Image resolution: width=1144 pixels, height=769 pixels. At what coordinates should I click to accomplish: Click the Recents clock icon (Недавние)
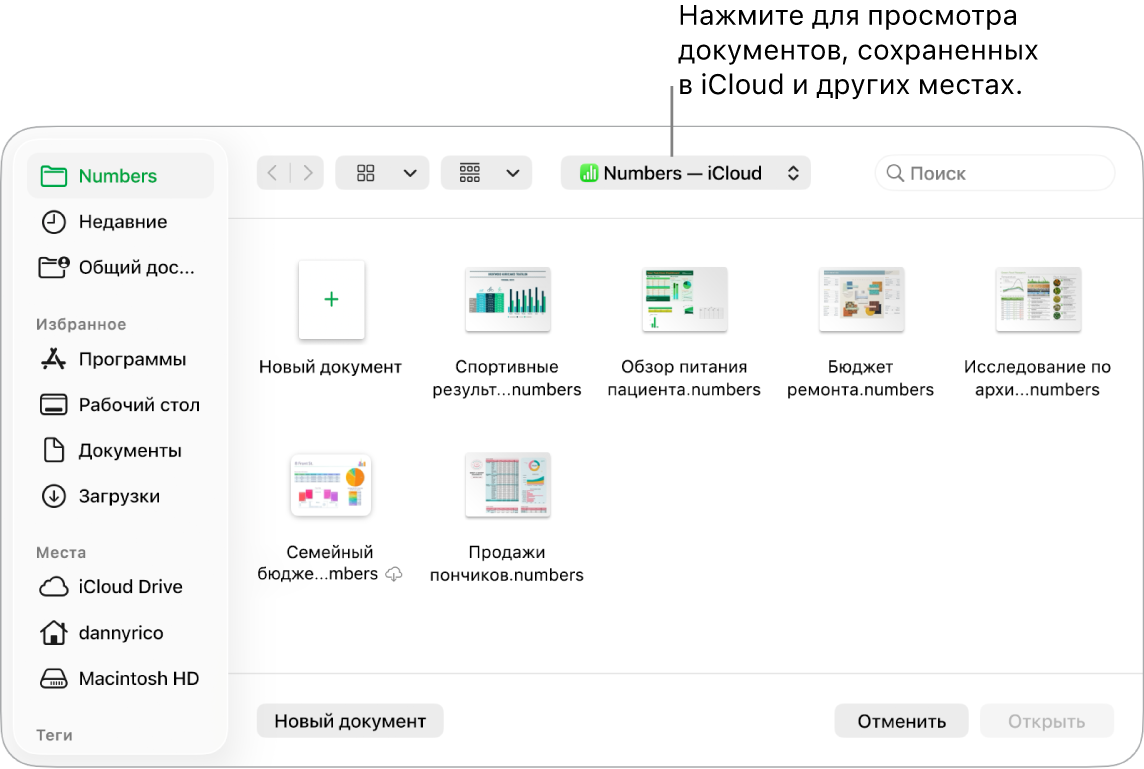tap(53, 222)
